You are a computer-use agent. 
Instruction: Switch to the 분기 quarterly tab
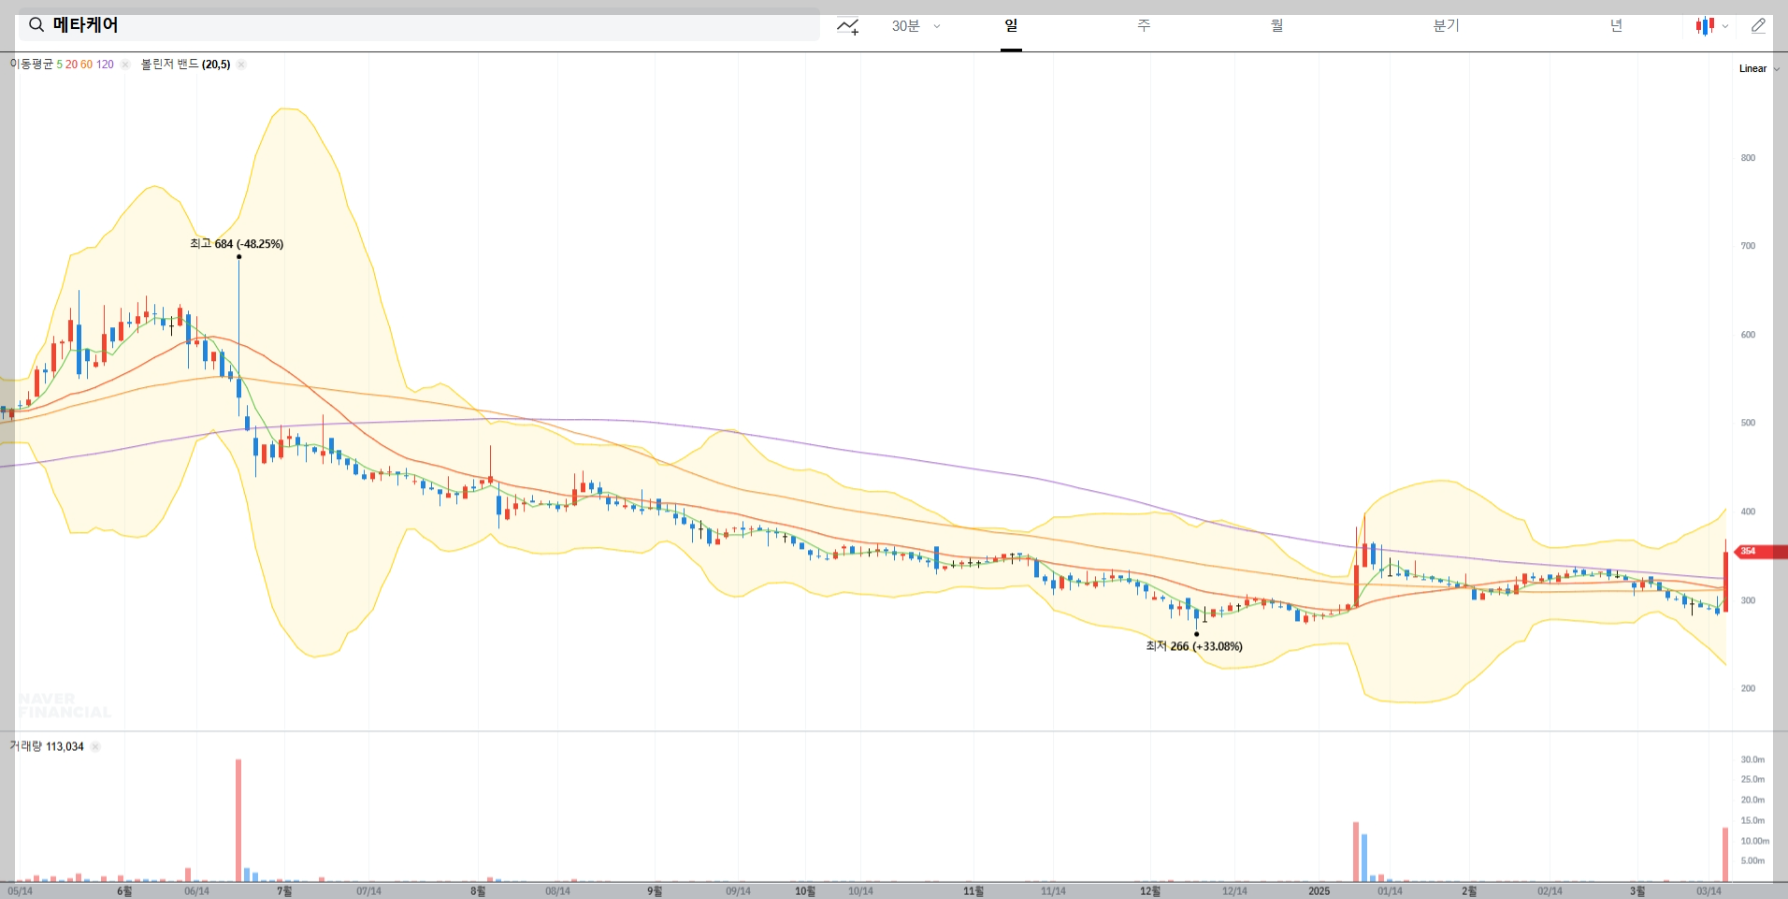pos(1446,26)
